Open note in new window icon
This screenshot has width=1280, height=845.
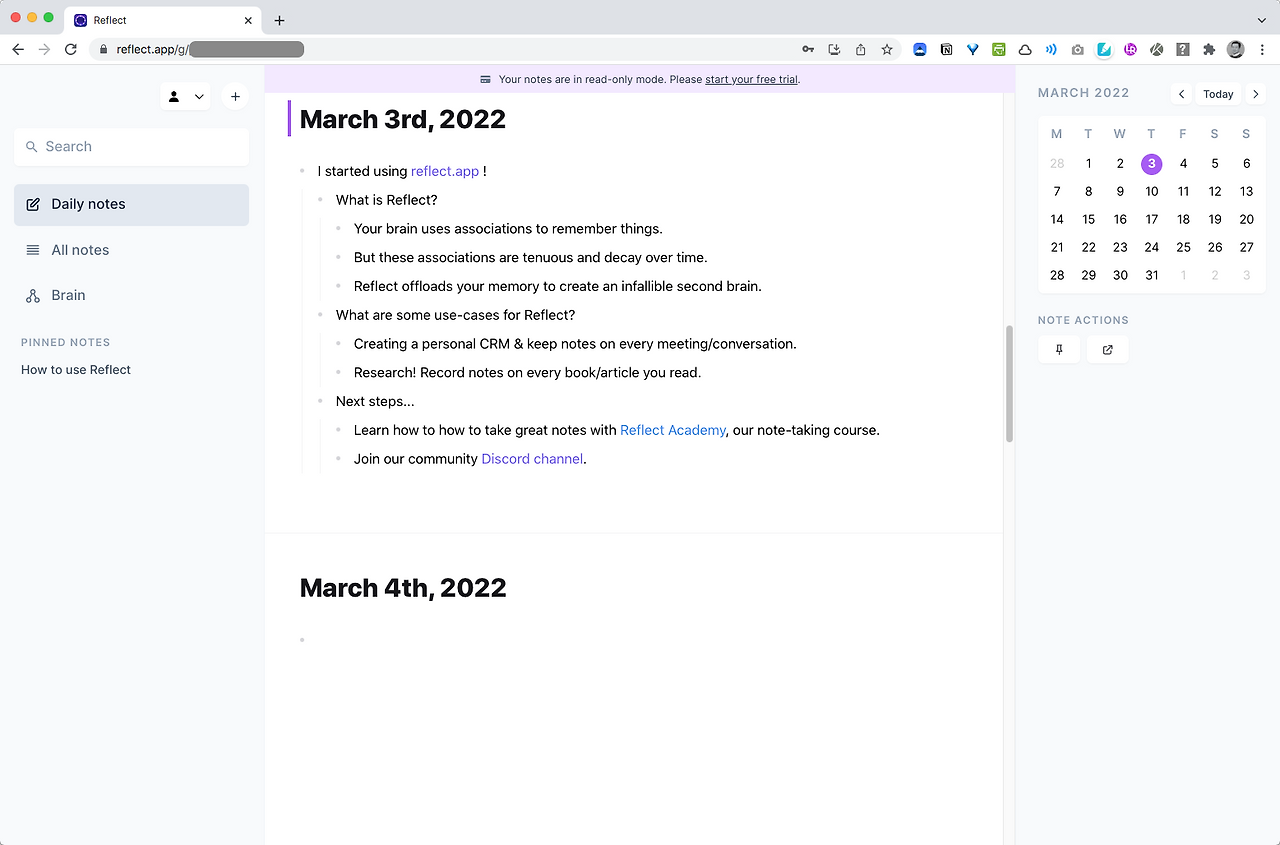coord(1107,350)
